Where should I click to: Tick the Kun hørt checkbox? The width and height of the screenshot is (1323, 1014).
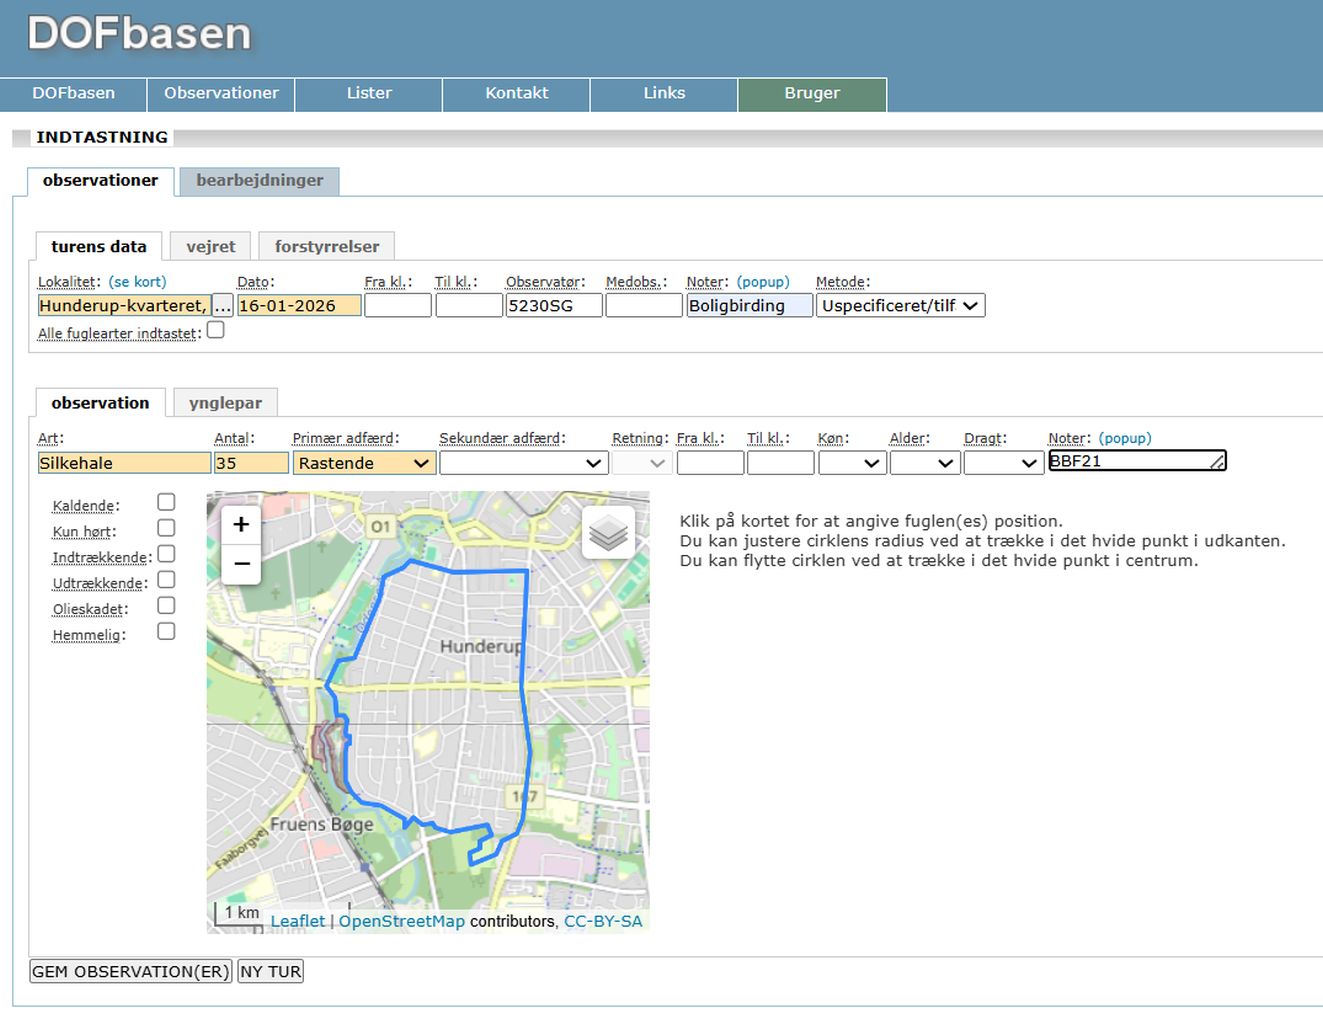[x=166, y=528]
